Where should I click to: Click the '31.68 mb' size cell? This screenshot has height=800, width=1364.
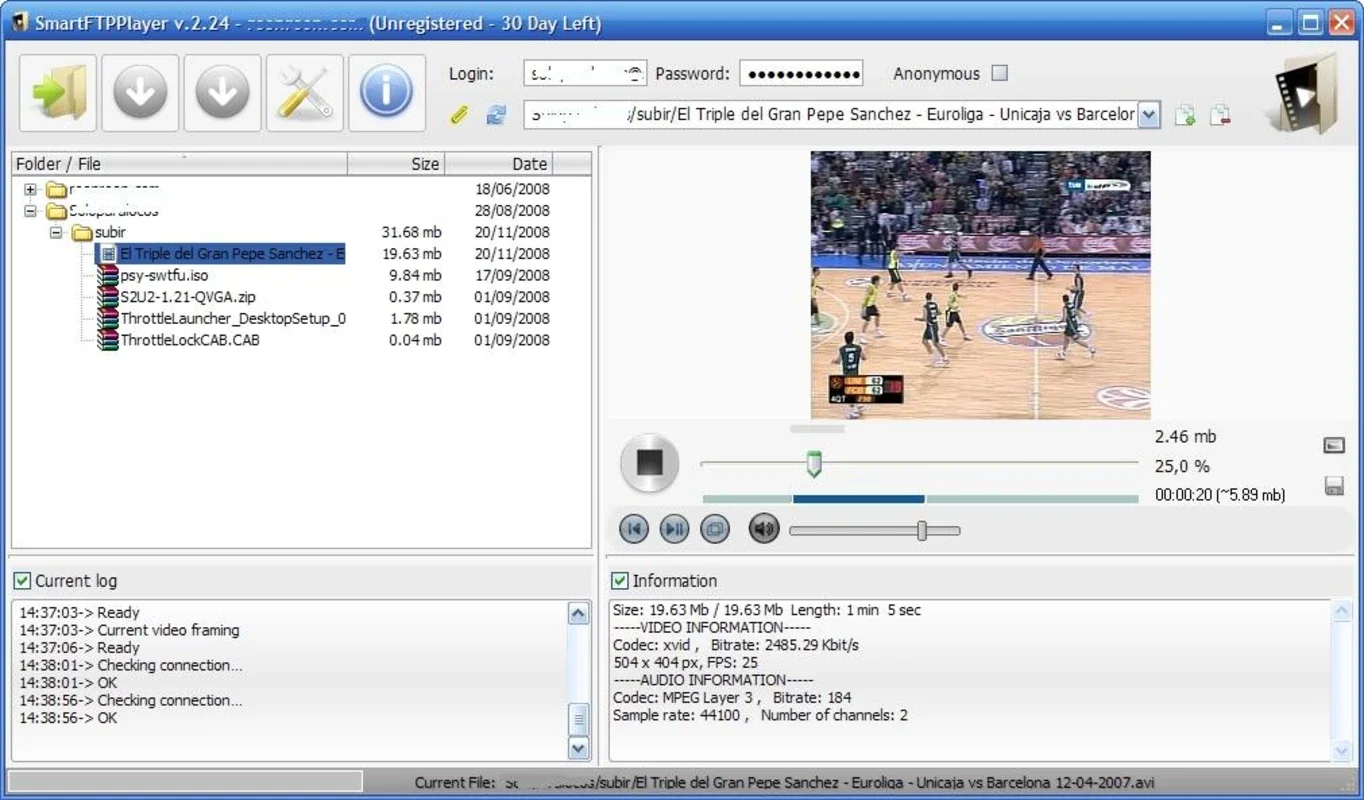pyautogui.click(x=411, y=232)
